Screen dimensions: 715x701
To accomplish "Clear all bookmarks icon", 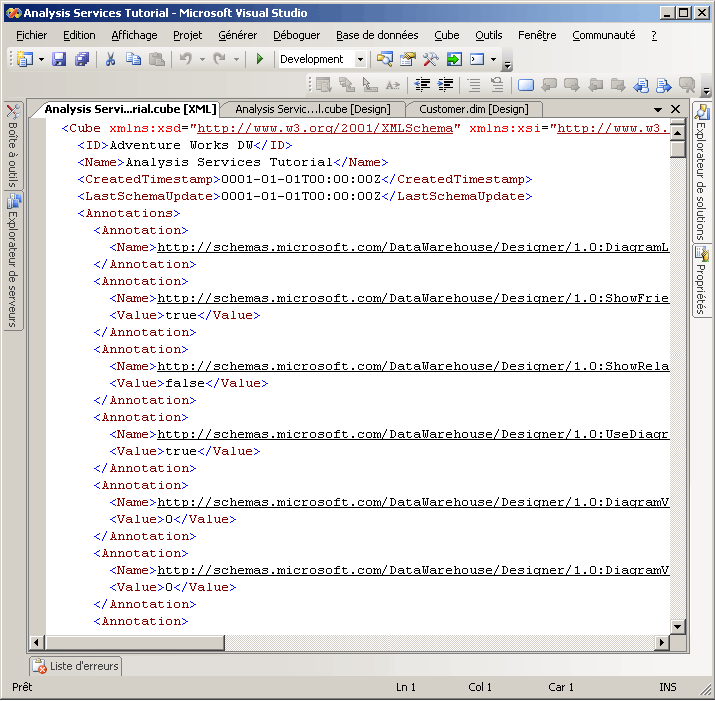I will pyautogui.click(x=687, y=85).
